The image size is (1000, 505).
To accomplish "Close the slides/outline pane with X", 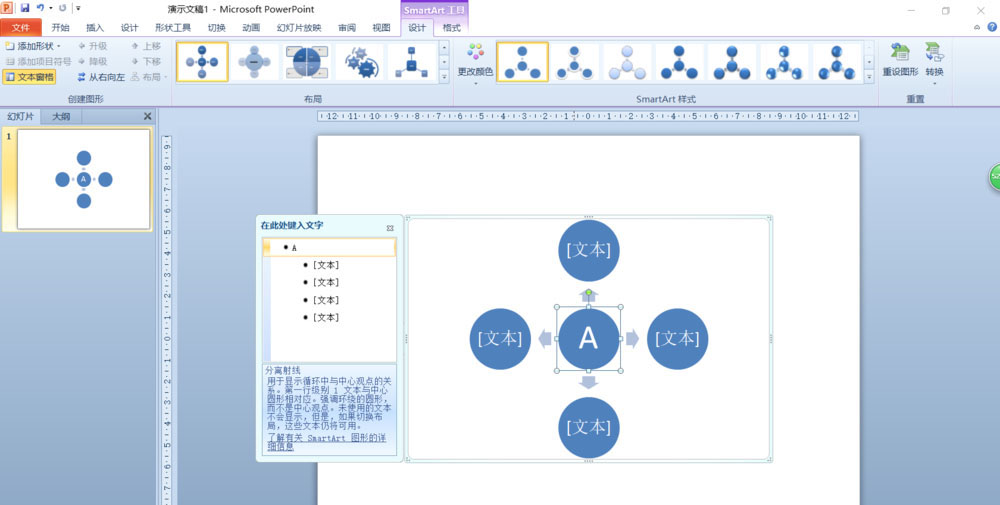I will click(148, 116).
